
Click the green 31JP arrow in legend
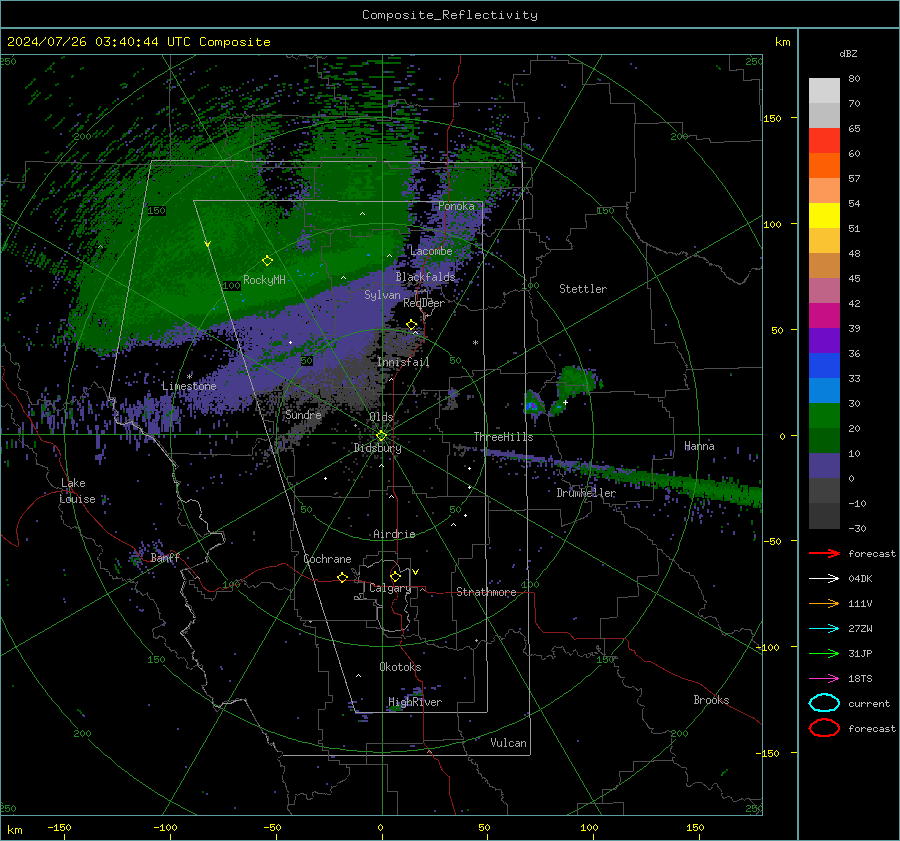pos(824,653)
